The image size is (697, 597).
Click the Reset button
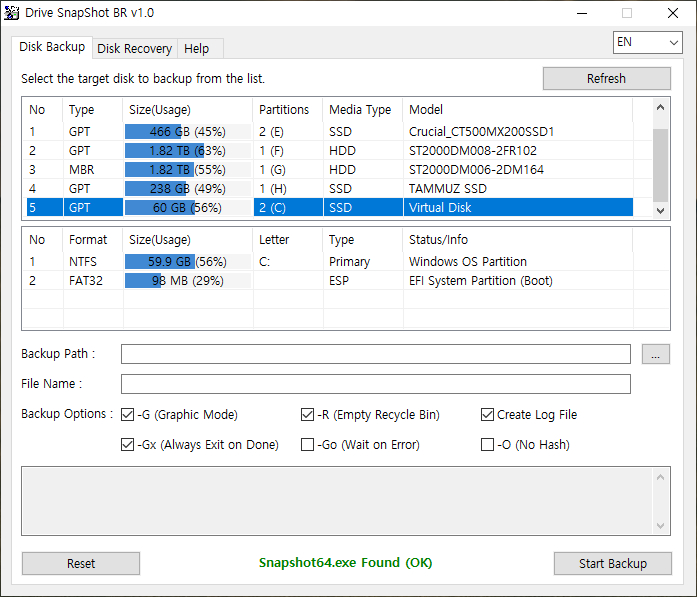(x=81, y=564)
